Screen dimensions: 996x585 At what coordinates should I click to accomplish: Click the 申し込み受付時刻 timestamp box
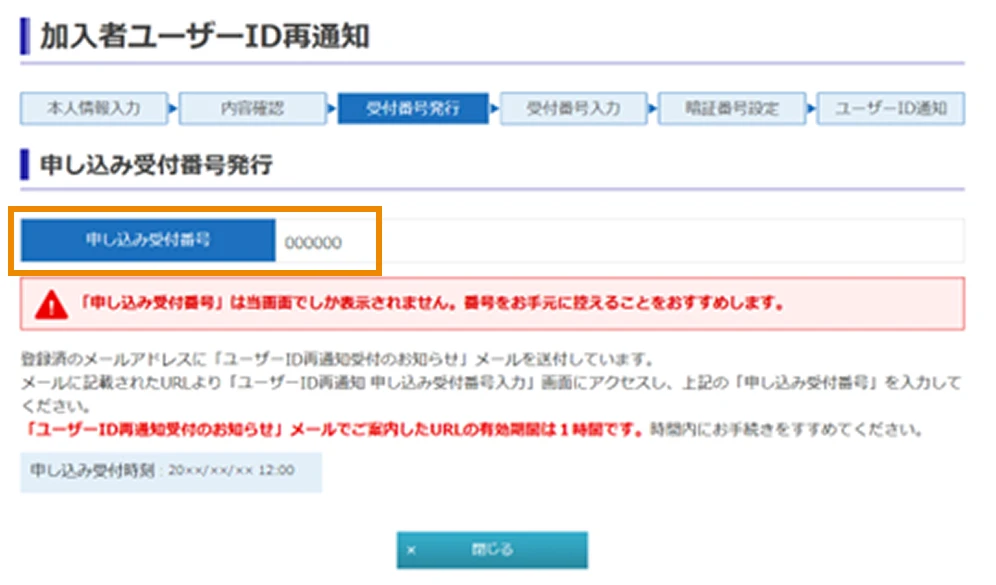(x=170, y=470)
